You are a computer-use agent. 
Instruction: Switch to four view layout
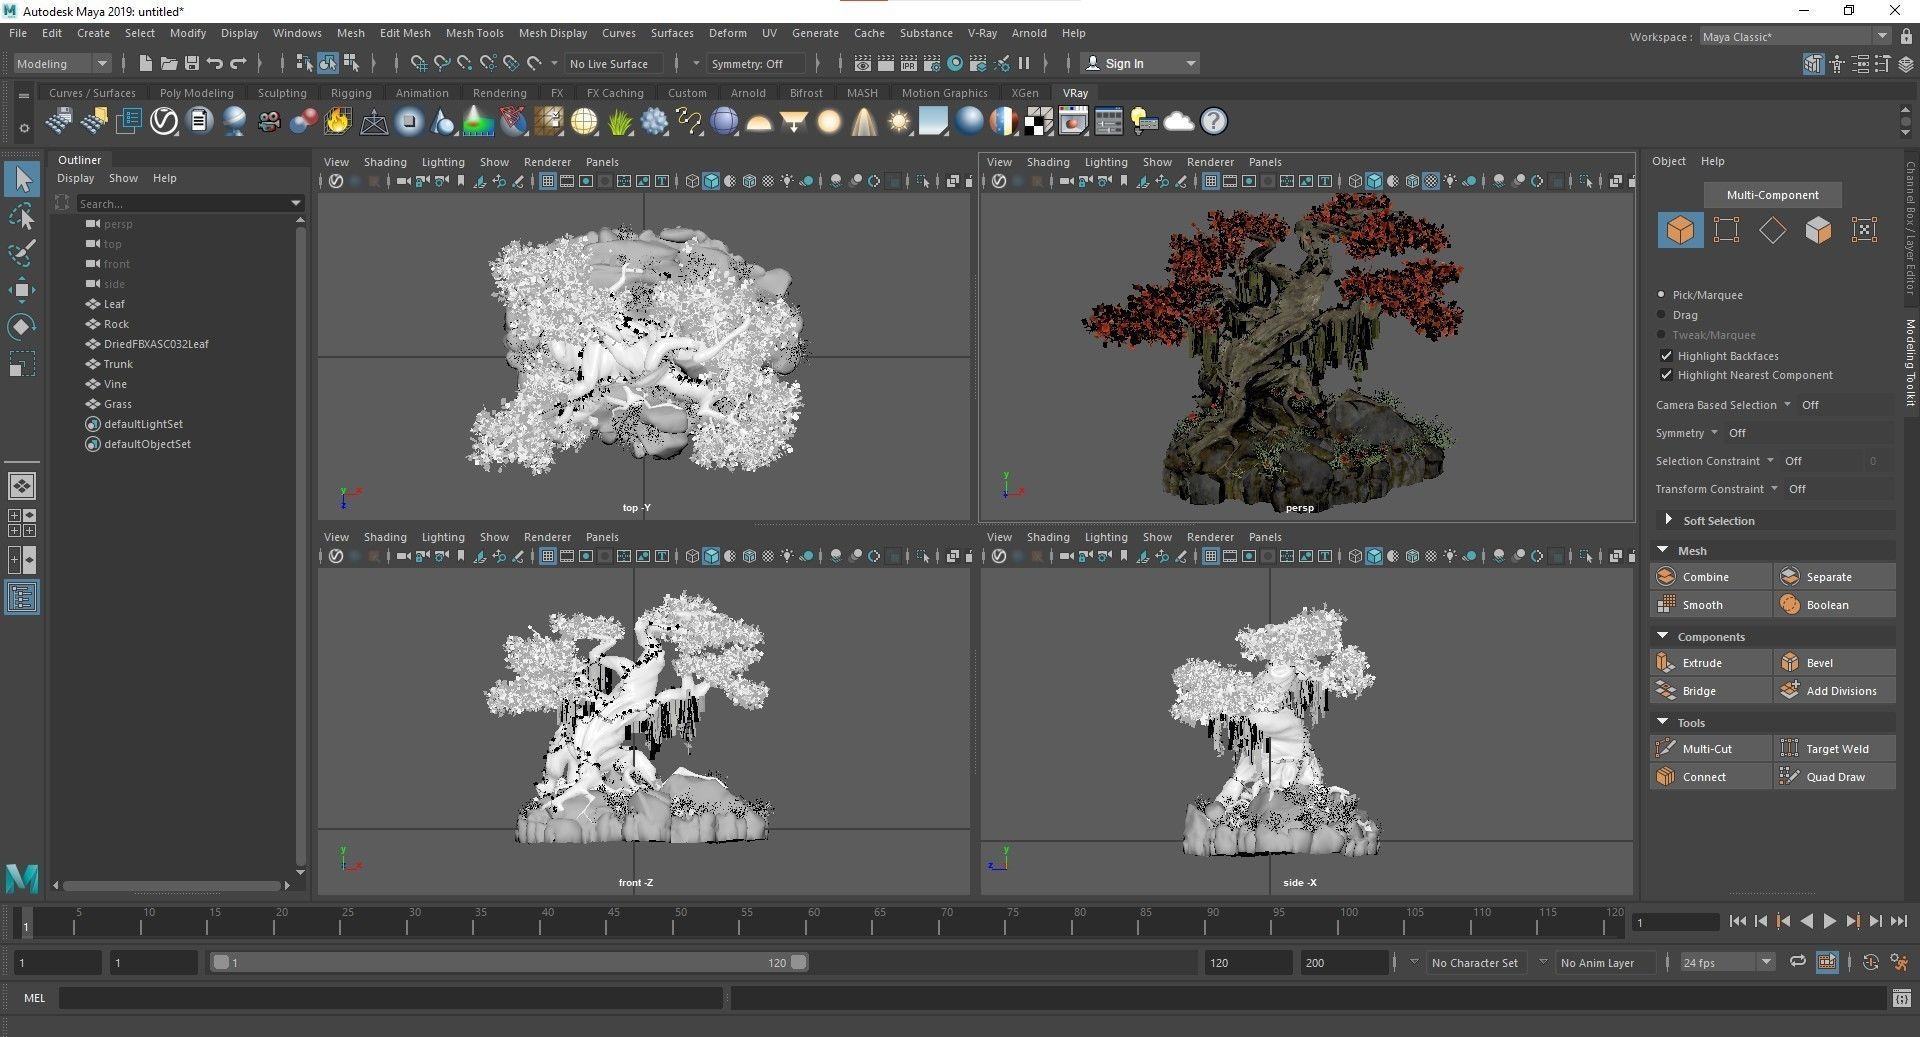(22, 523)
